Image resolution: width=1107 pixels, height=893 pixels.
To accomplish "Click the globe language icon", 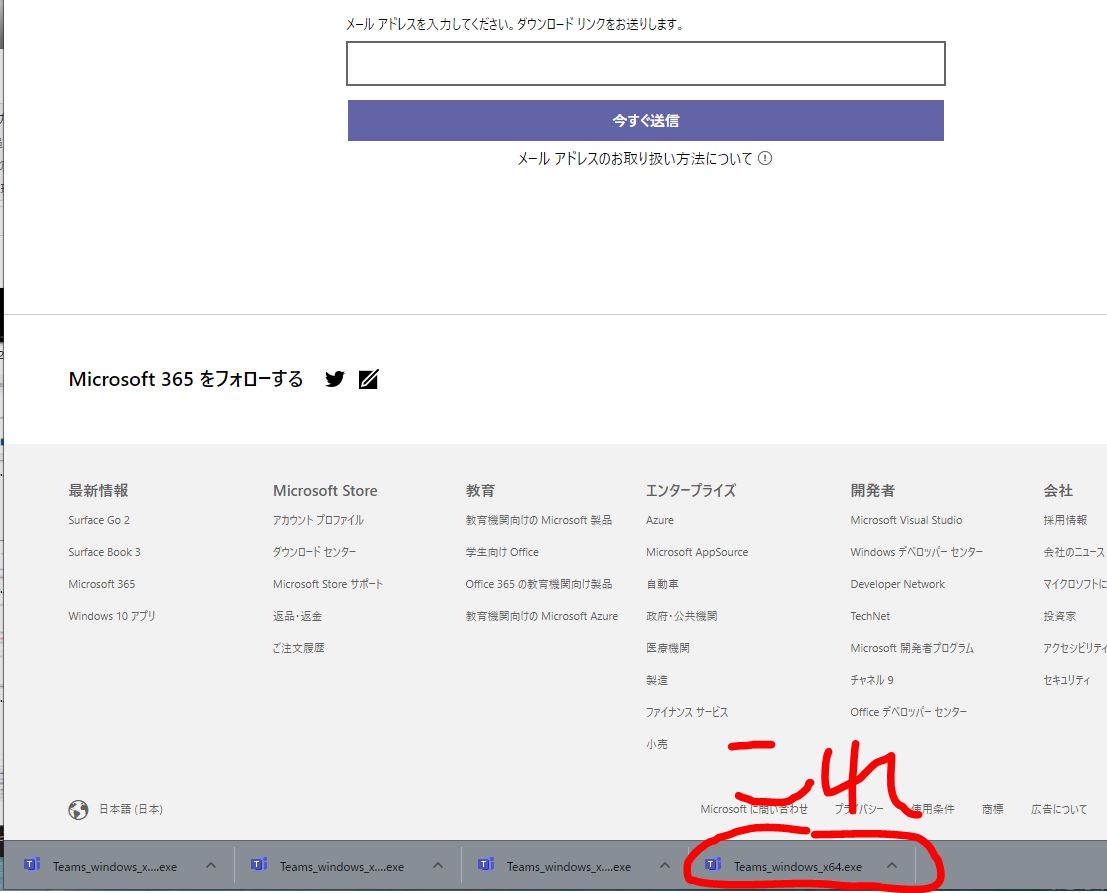I will [x=78, y=810].
